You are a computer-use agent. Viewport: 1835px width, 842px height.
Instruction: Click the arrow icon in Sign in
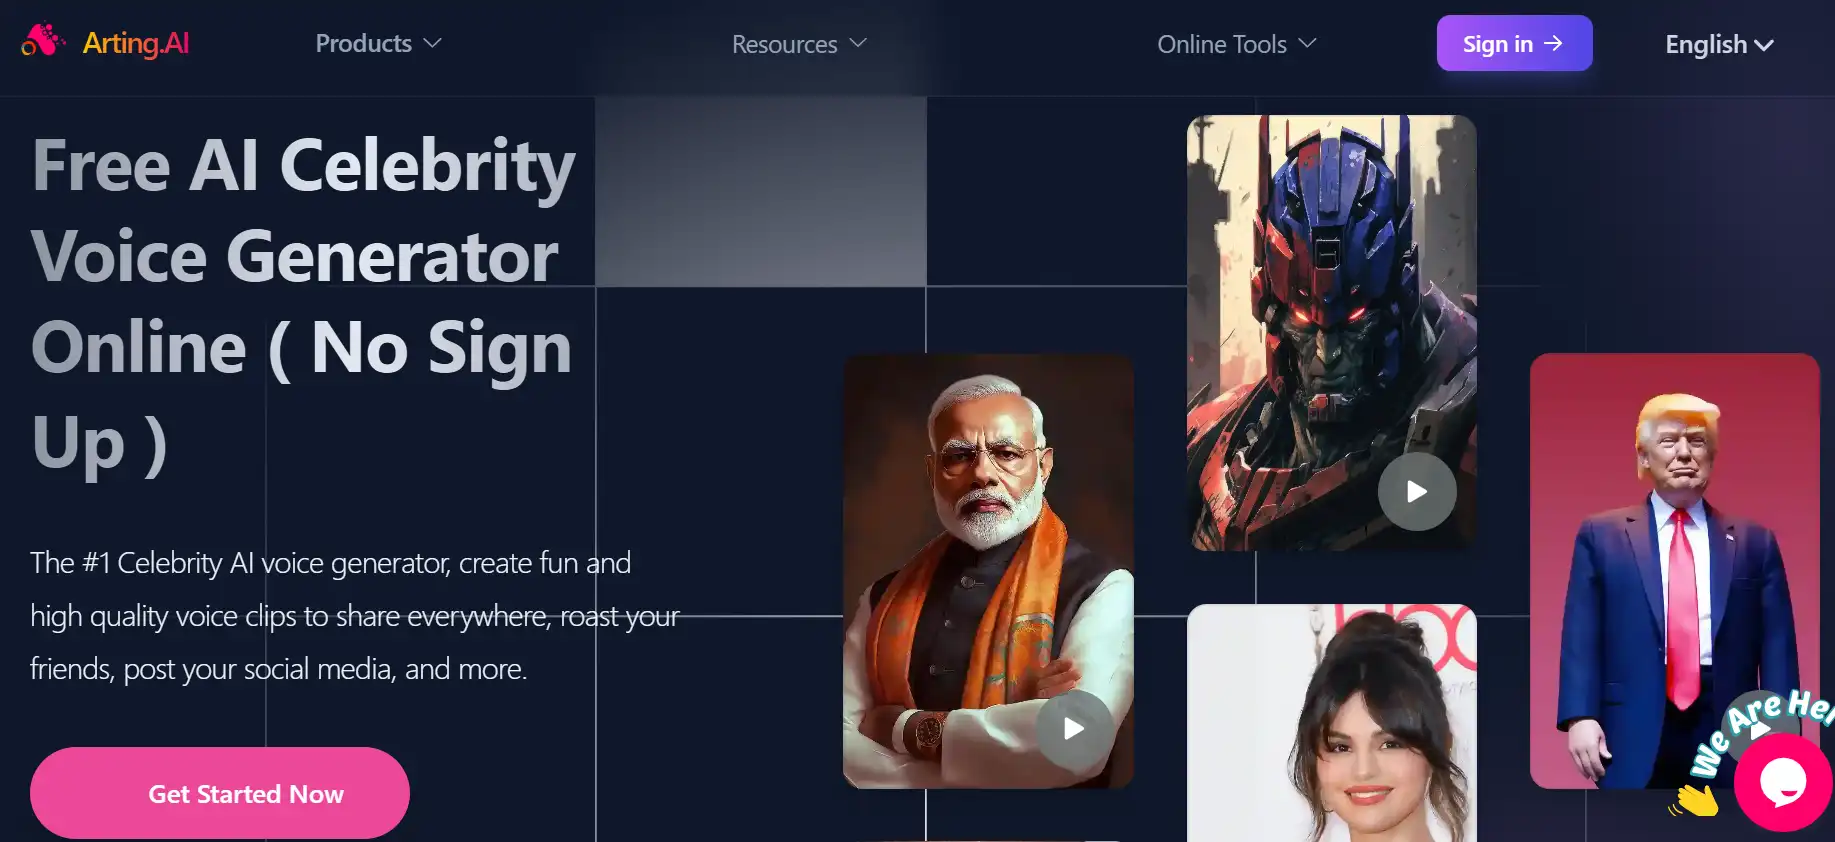click(1553, 43)
